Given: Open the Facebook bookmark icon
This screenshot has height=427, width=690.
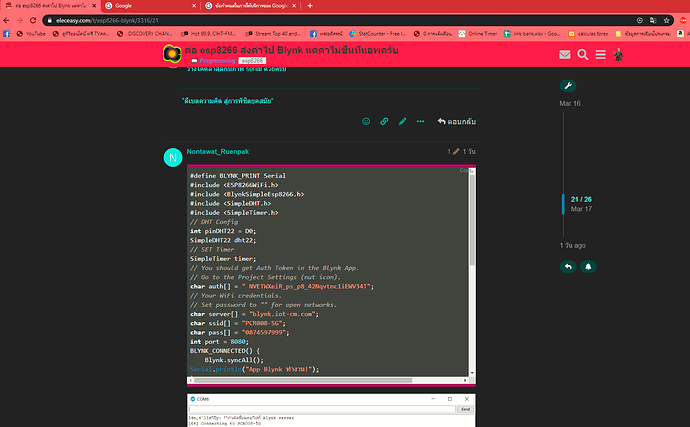Looking at the screenshot, I should tap(6, 33).
